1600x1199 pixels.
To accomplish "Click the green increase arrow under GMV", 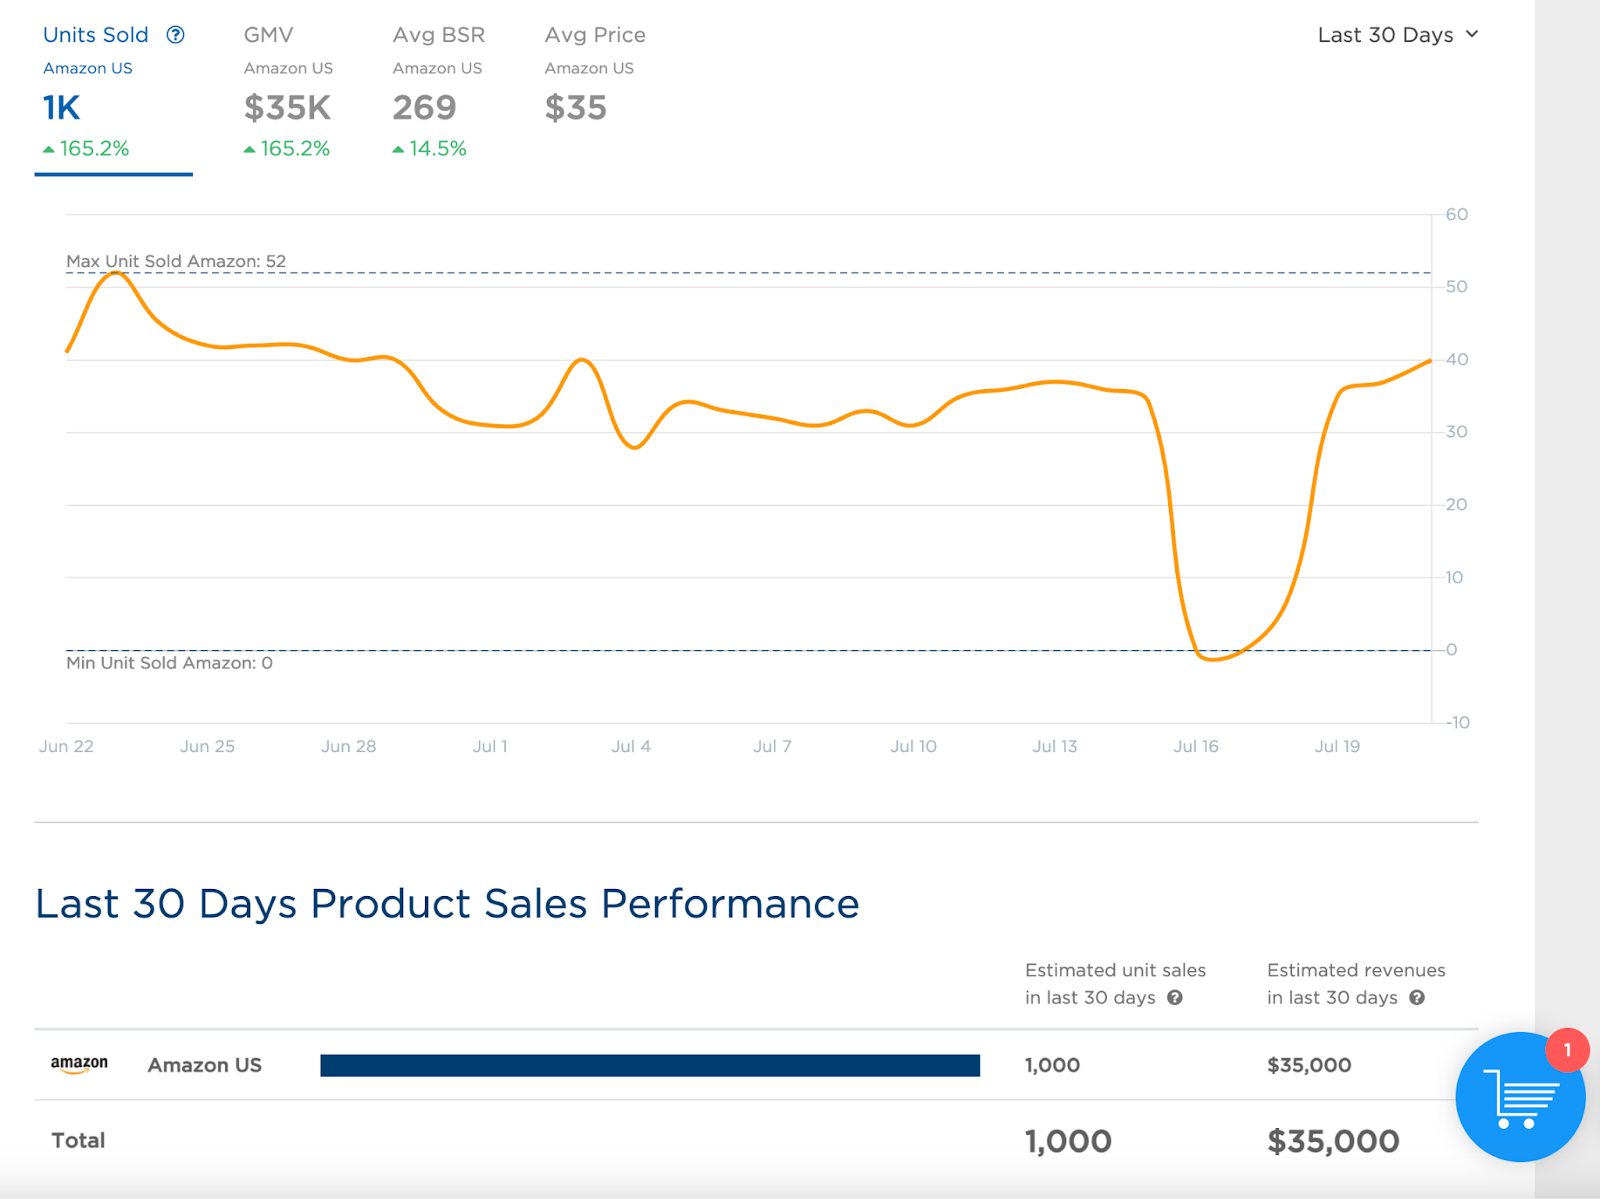I will pos(248,148).
